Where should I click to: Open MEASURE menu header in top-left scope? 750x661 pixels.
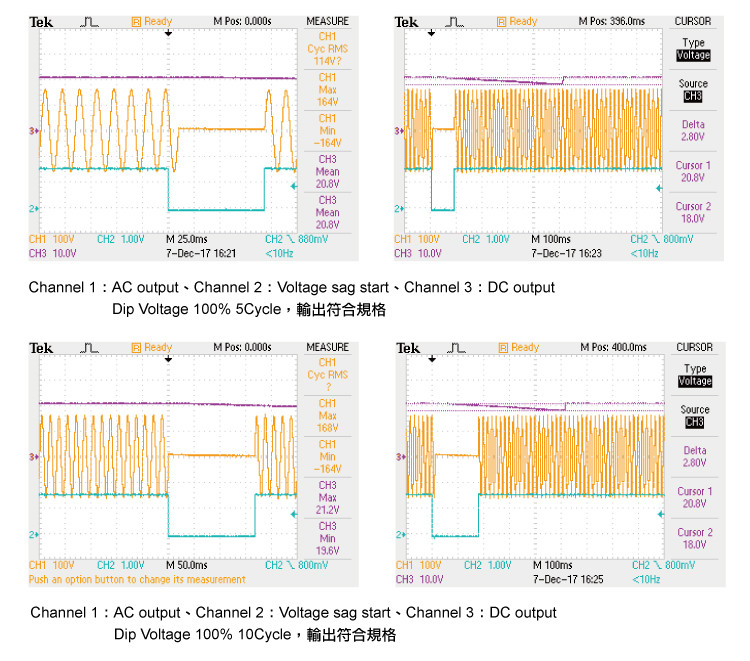coord(326,21)
